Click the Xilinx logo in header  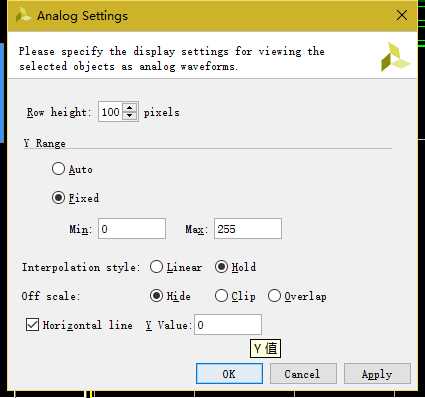pos(395,57)
